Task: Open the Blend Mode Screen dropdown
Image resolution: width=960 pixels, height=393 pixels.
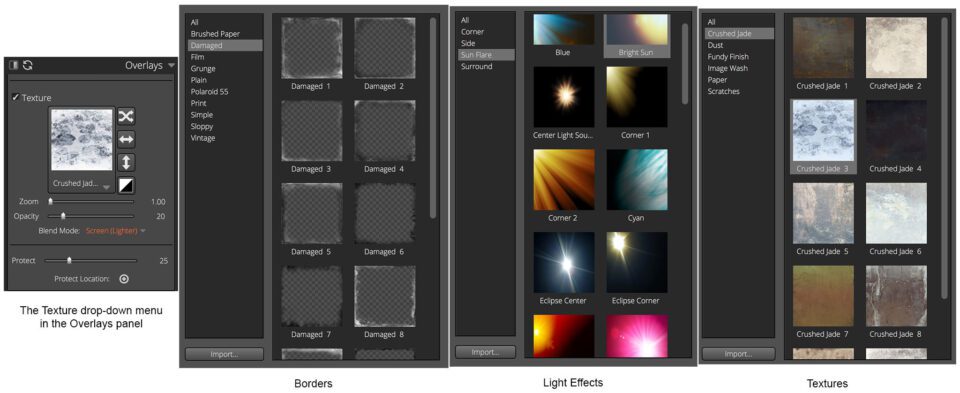Action: (116, 231)
